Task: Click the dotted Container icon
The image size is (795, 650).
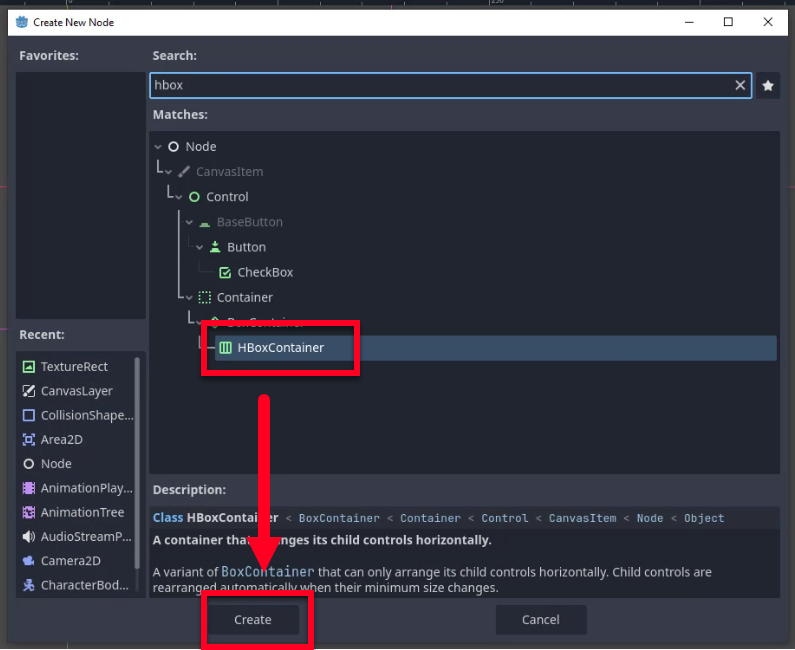Action: [204, 297]
